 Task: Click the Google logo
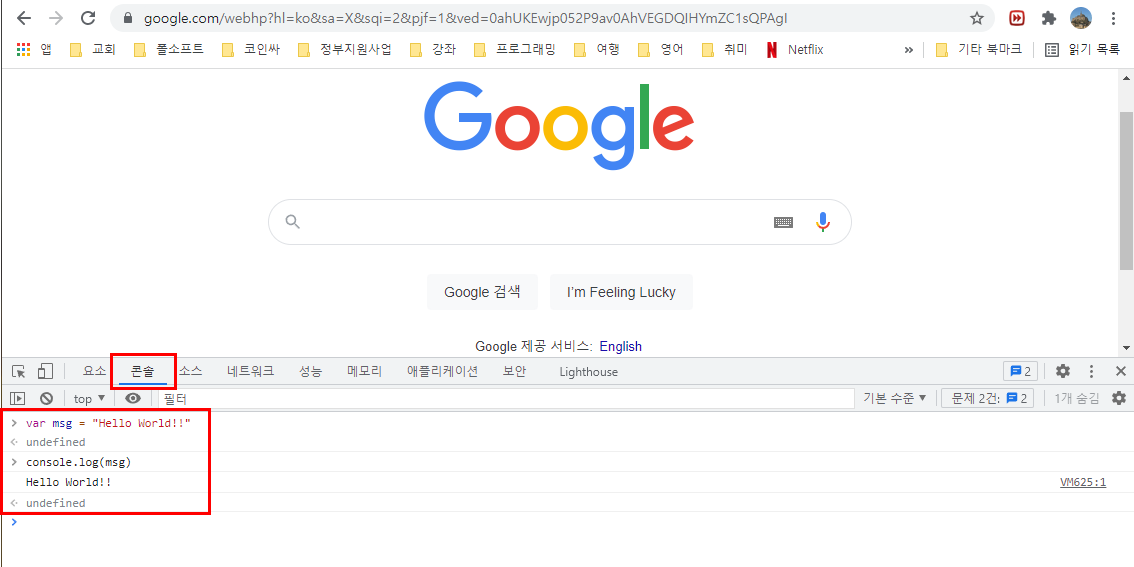coord(559,126)
